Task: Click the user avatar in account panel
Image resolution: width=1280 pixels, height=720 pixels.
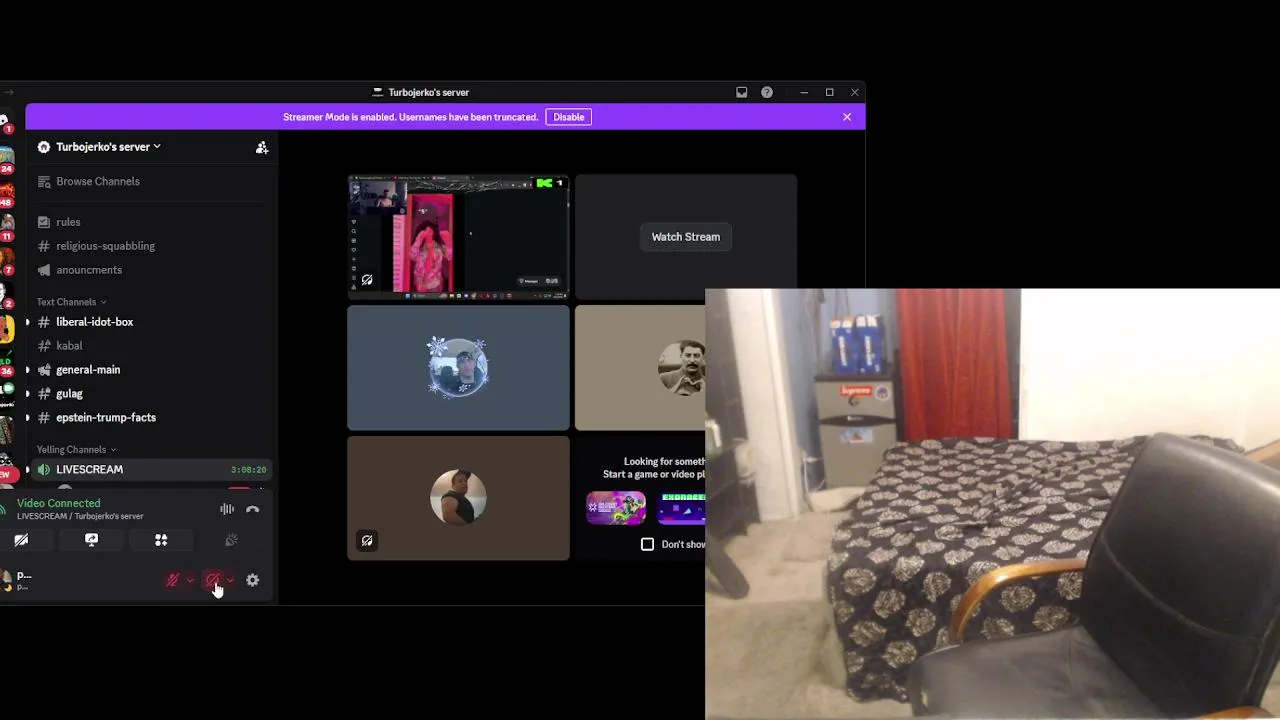Action: (x=7, y=580)
